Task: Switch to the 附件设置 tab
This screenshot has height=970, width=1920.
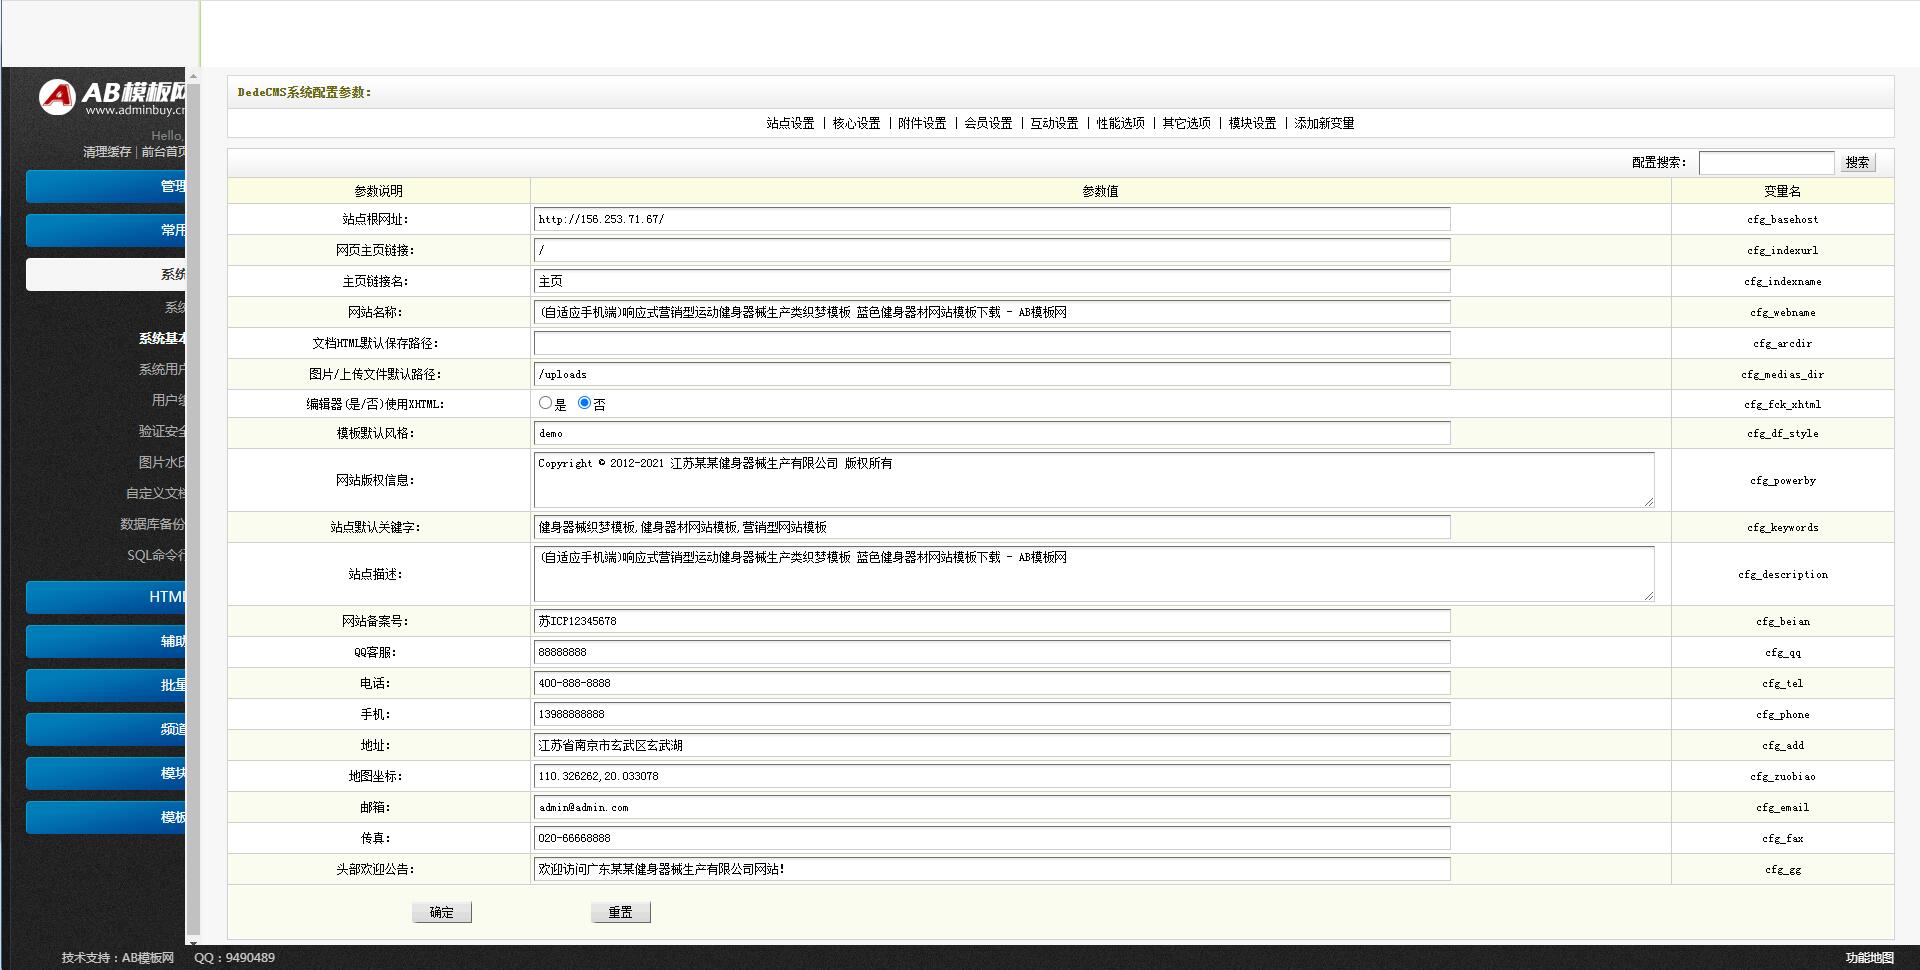Action: [x=922, y=123]
